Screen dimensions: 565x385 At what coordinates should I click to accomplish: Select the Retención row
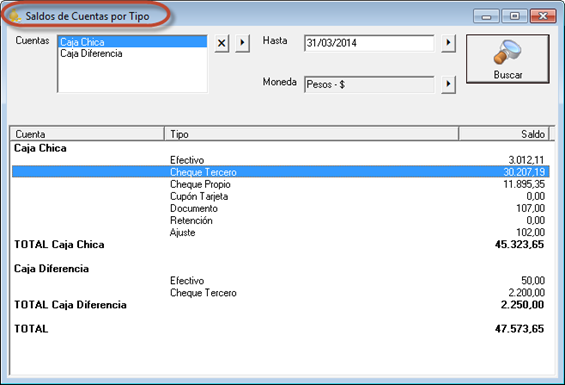click(281, 220)
